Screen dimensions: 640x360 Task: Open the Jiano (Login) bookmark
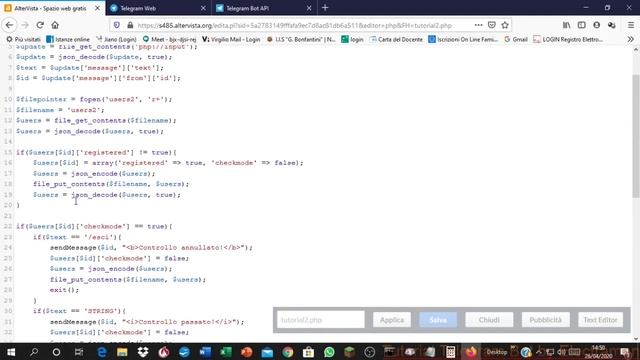tap(116, 39)
